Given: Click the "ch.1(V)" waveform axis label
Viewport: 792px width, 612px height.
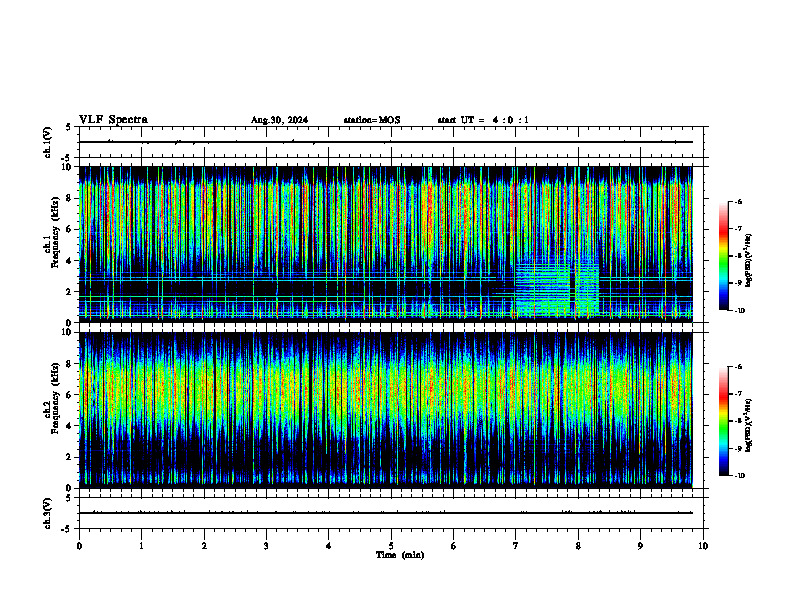Looking at the screenshot, I should point(47,142).
